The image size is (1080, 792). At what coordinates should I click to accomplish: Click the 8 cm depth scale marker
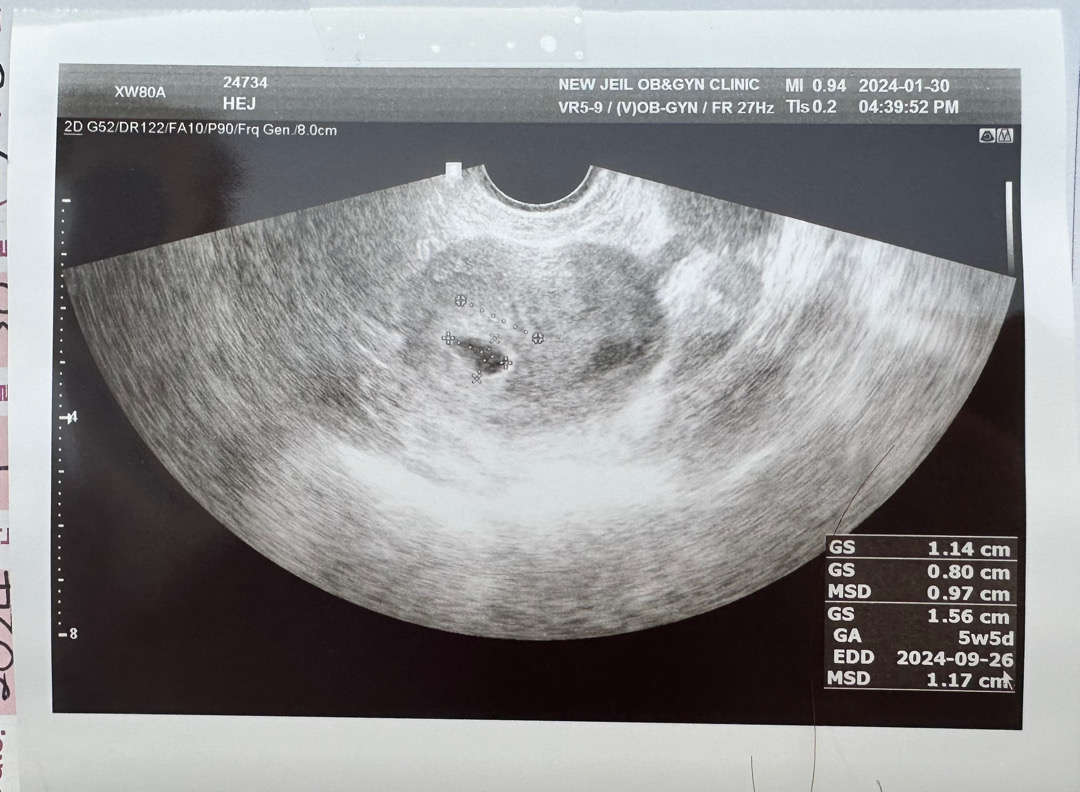click(70, 634)
